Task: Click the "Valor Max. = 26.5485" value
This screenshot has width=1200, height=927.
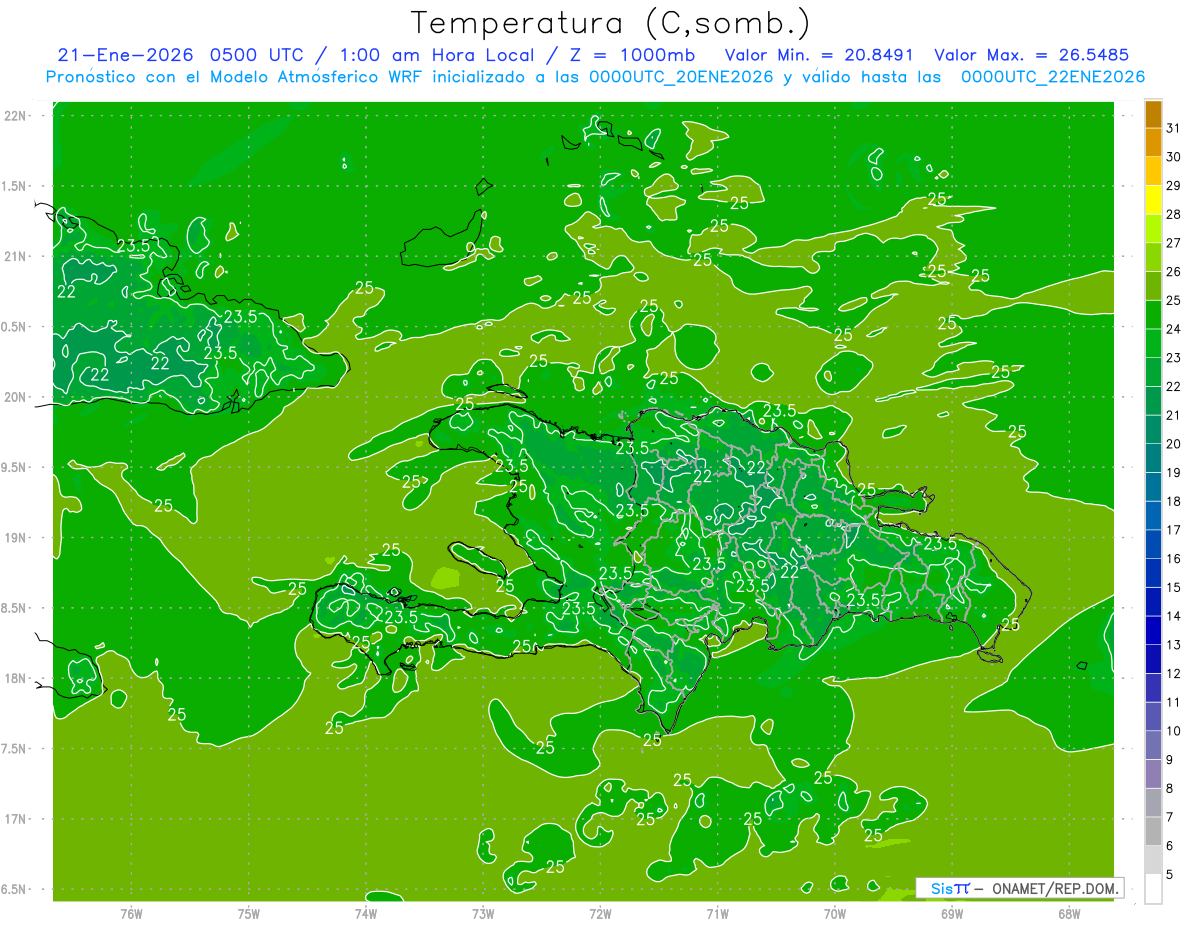Action: click(x=1031, y=55)
